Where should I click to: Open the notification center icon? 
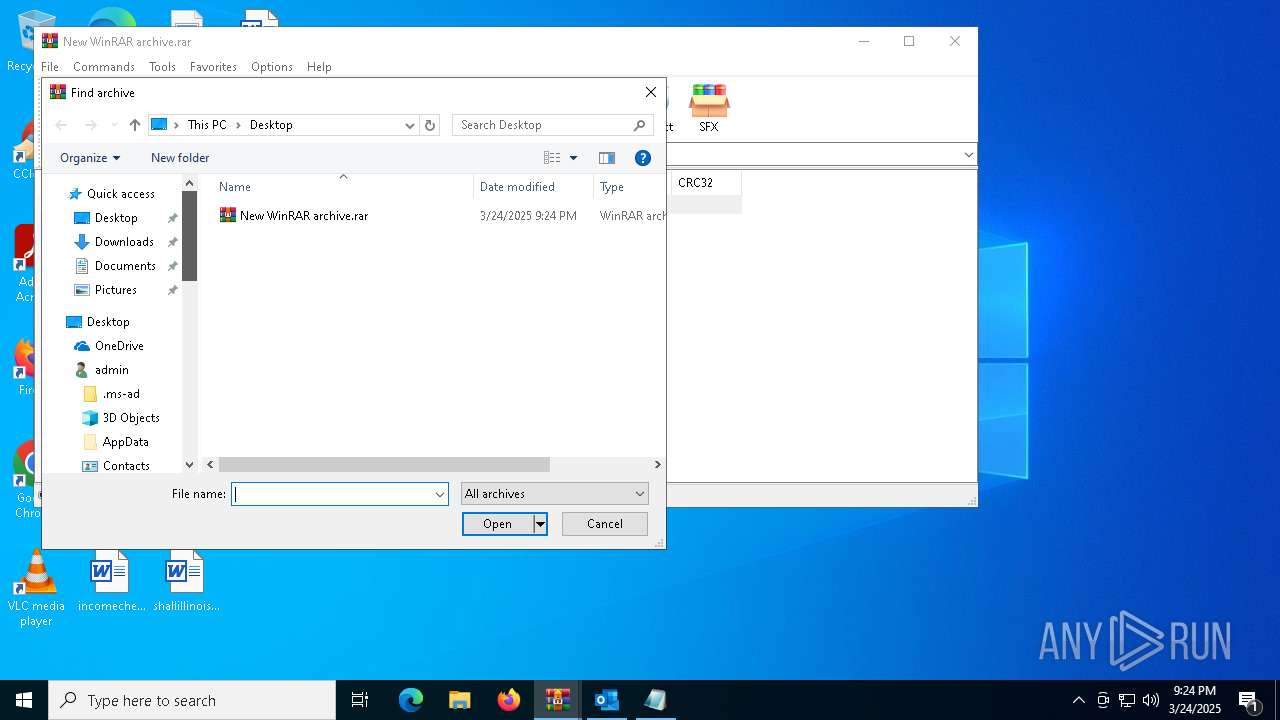coord(1248,700)
